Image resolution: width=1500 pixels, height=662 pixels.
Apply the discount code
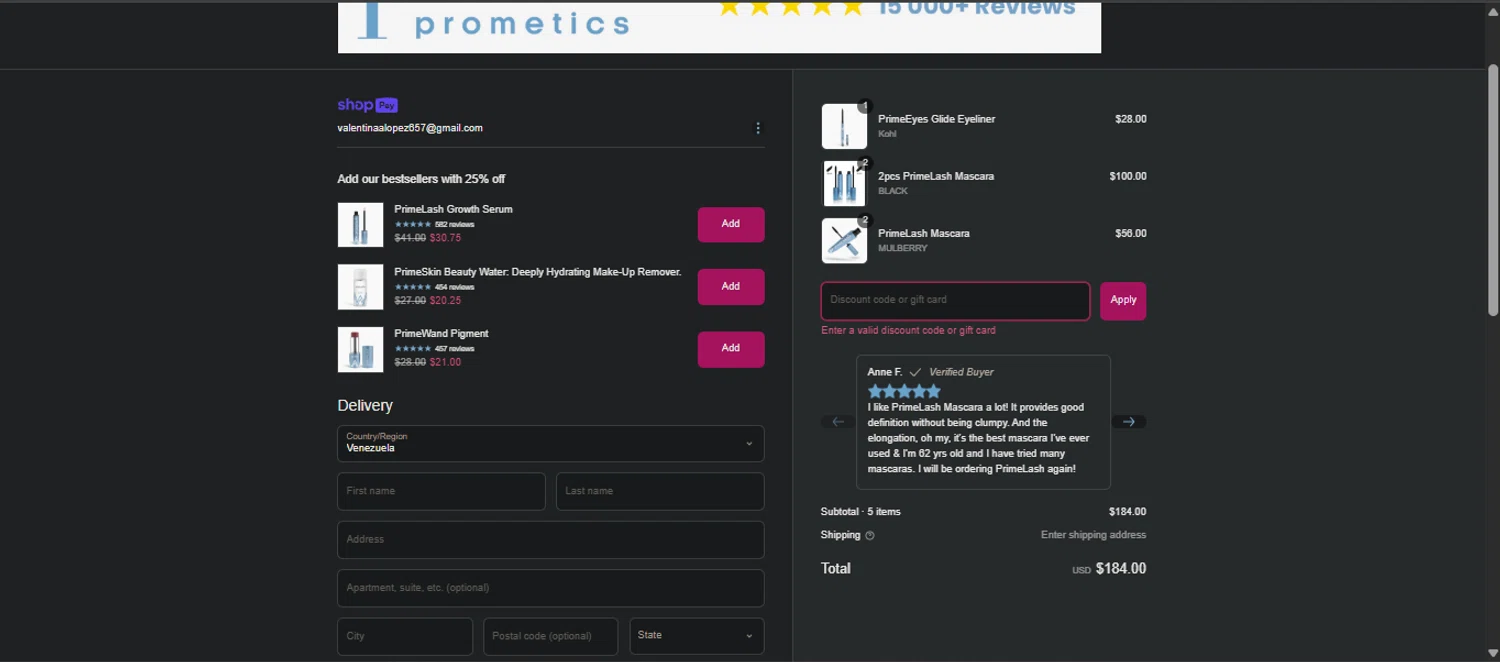coord(1123,301)
